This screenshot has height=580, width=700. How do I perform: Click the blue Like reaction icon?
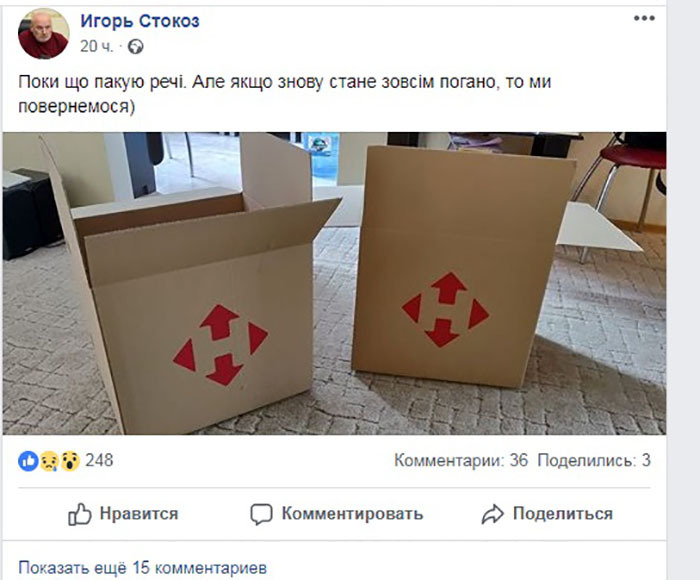pyautogui.click(x=28, y=461)
